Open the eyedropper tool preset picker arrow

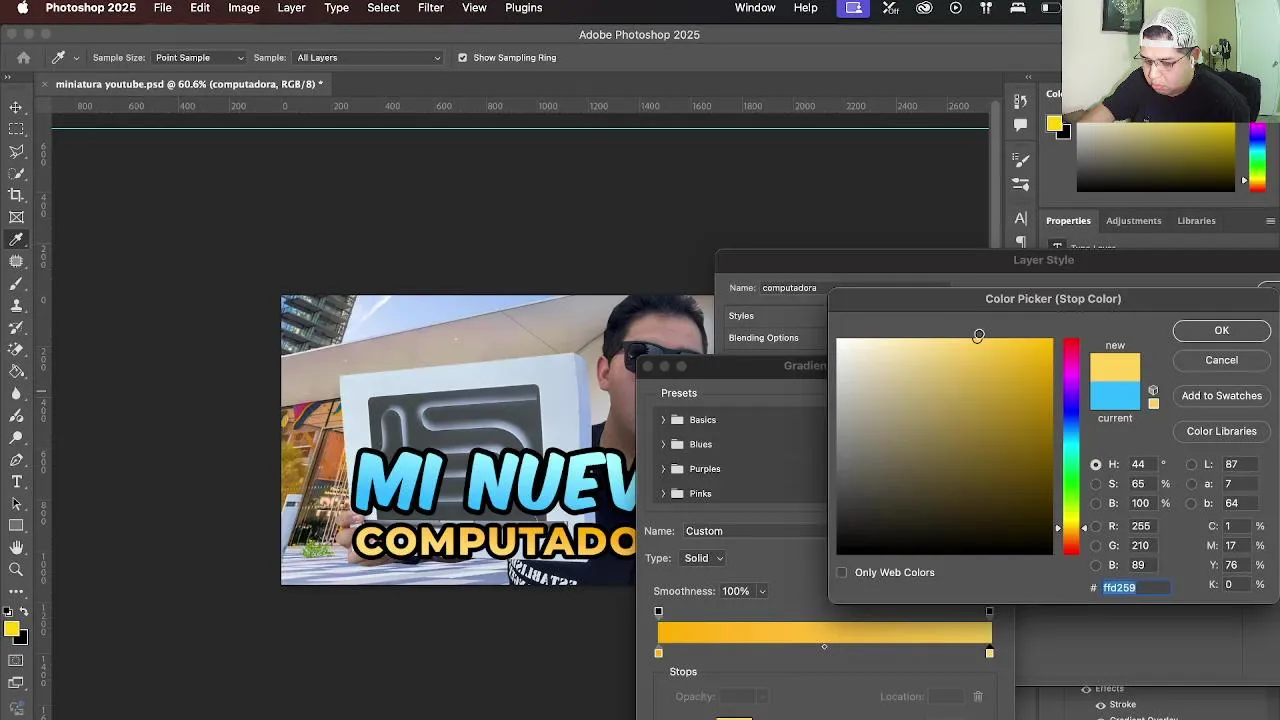click(x=76, y=58)
